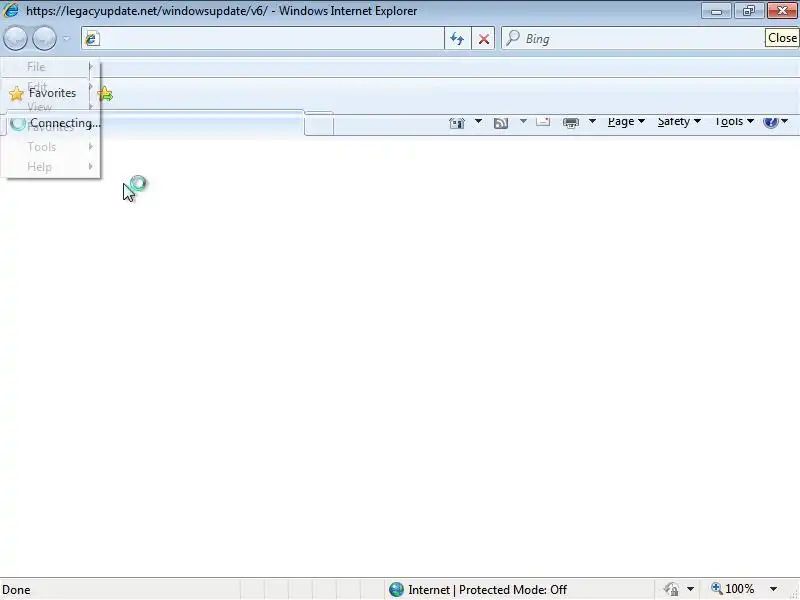Close the Internet Explorer window
Viewport: 800px width, 600px height.
click(782, 11)
